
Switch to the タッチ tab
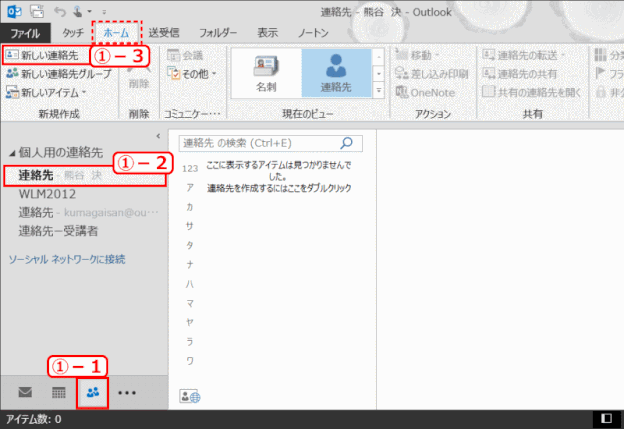(73, 33)
